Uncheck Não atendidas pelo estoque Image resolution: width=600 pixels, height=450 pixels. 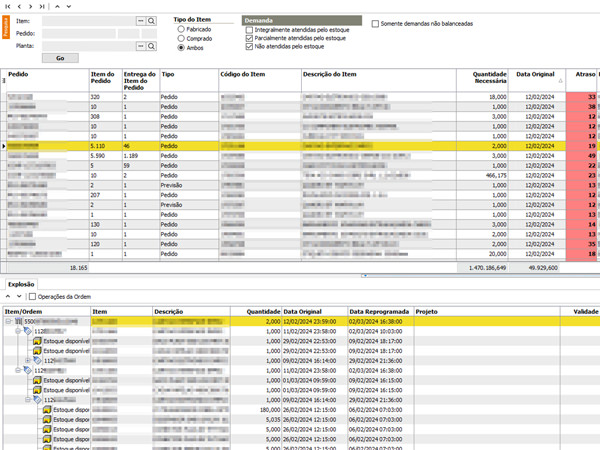249,47
